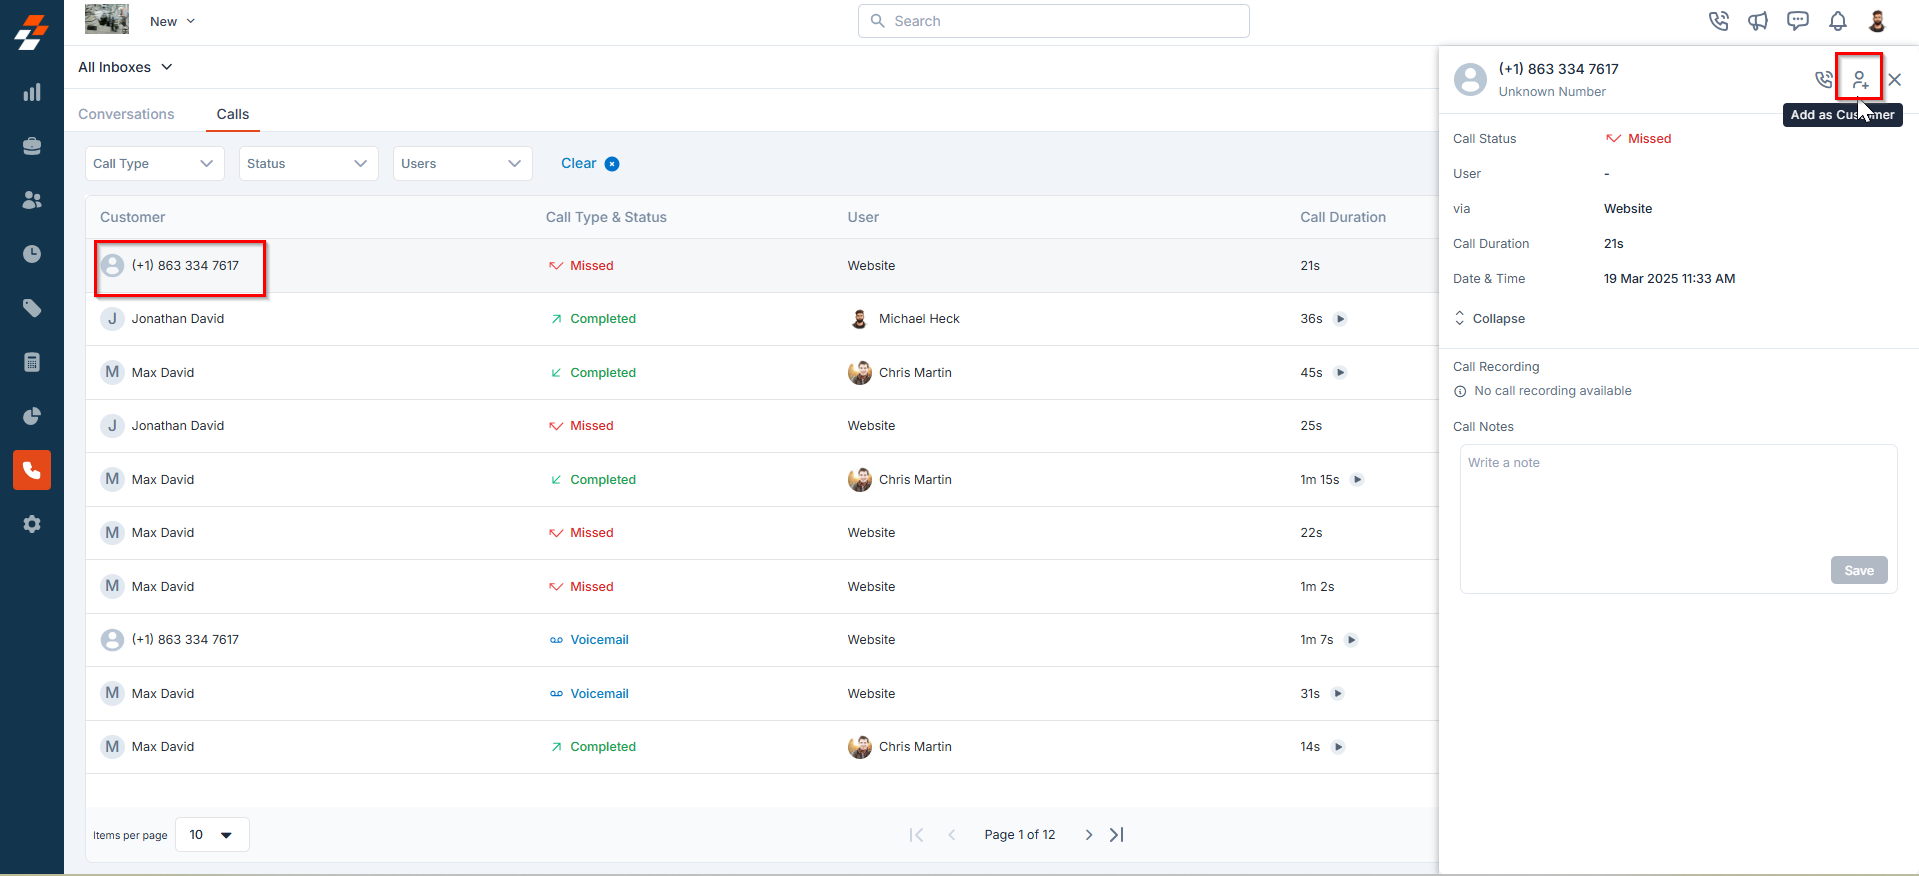
Task: Open the calculator sidebar icon
Action: pyautogui.click(x=32, y=362)
